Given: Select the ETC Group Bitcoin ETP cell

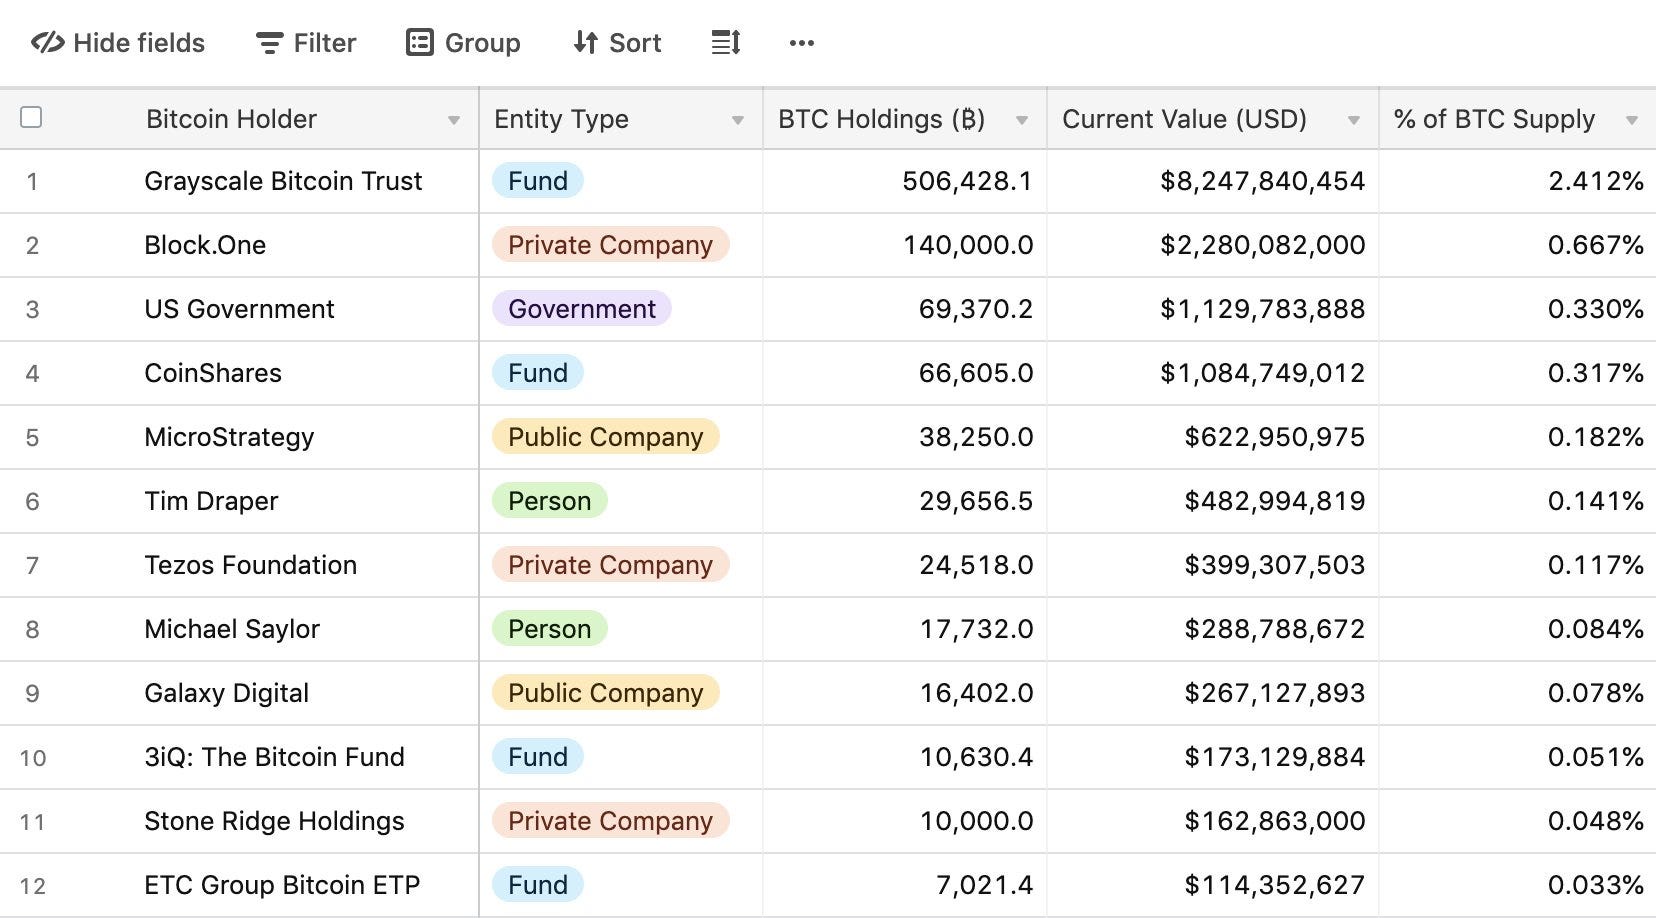Looking at the screenshot, I should pos(282,885).
